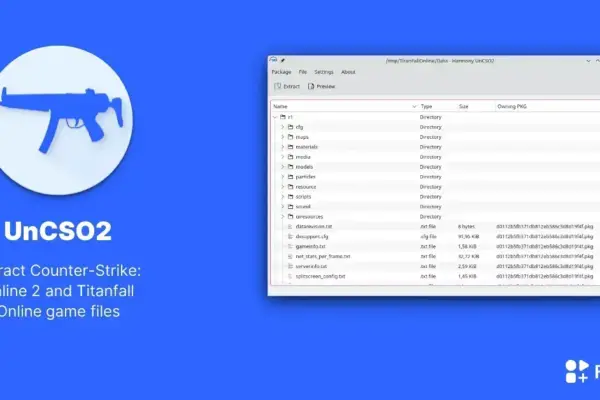Click the app icon in the title bar
This screenshot has width=600, height=400.
point(273,60)
